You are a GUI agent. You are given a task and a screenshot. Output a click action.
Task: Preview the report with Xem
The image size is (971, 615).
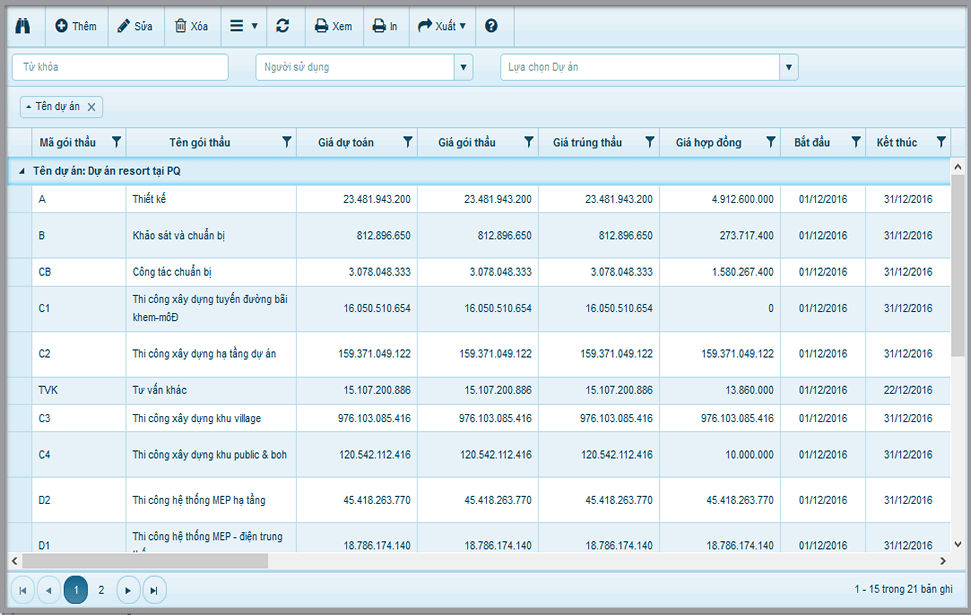click(x=333, y=26)
